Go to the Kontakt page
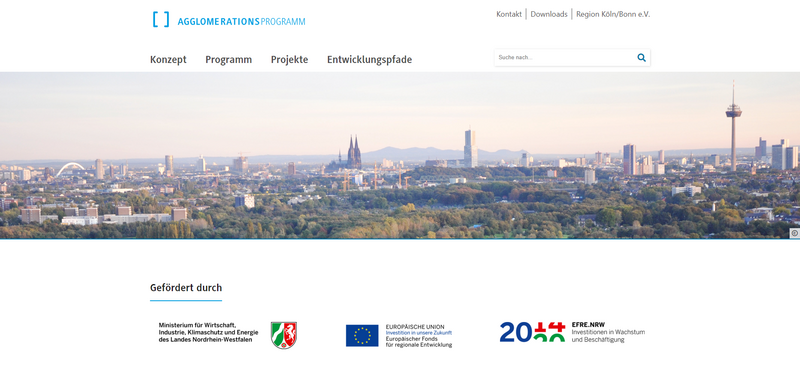 509,14
